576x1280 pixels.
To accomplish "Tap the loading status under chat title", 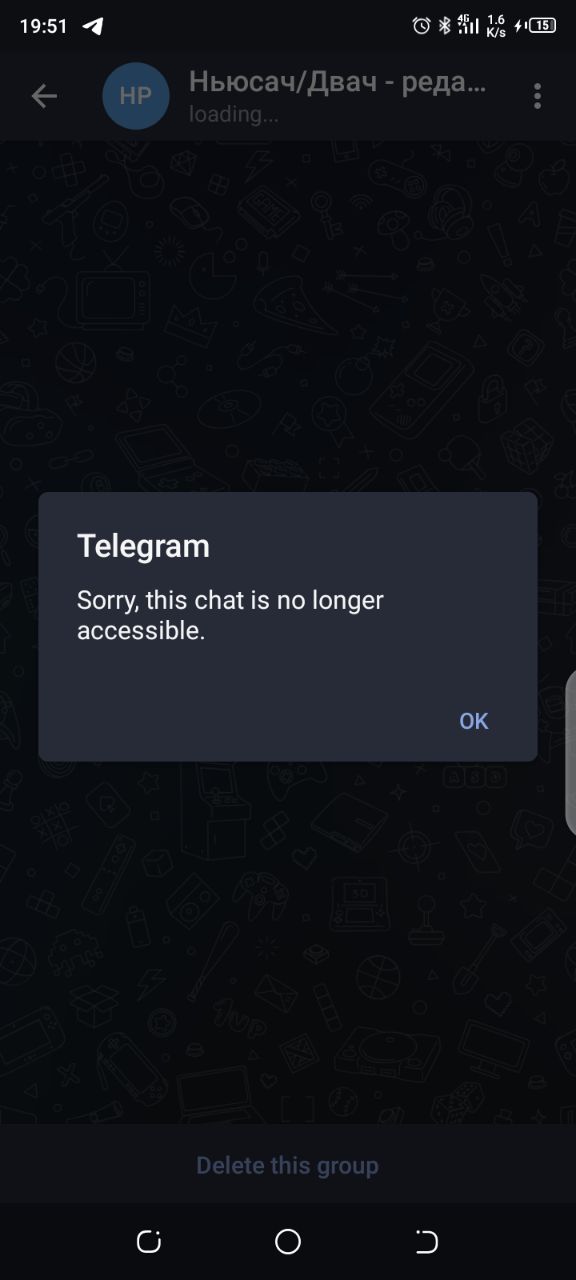I will (234, 114).
